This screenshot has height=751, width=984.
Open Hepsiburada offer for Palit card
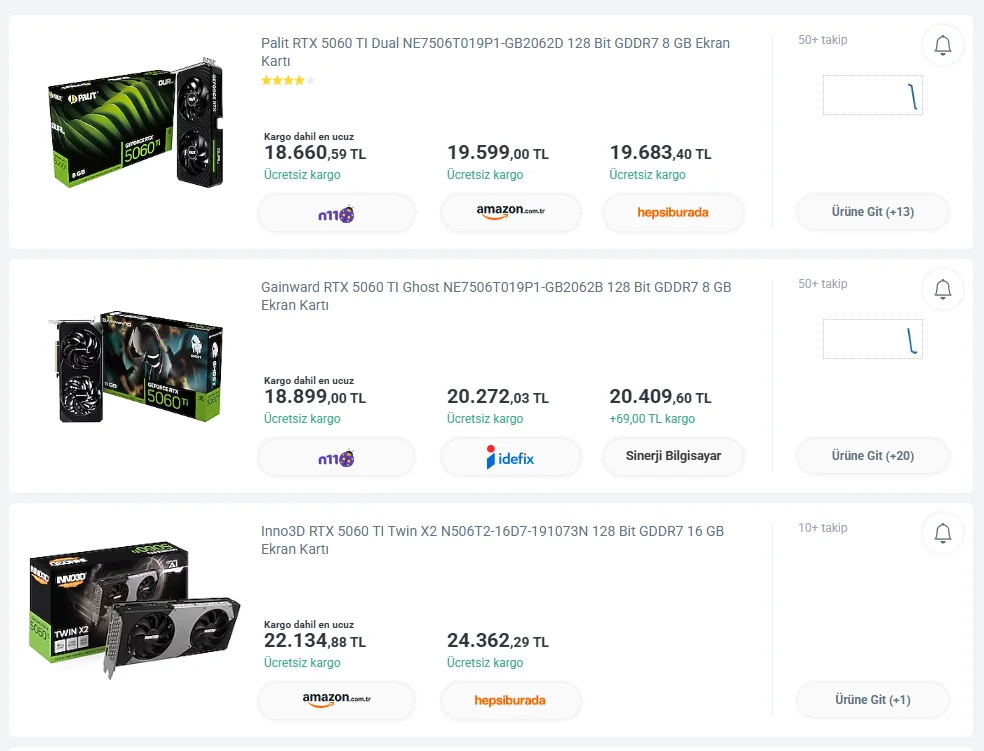[673, 213]
